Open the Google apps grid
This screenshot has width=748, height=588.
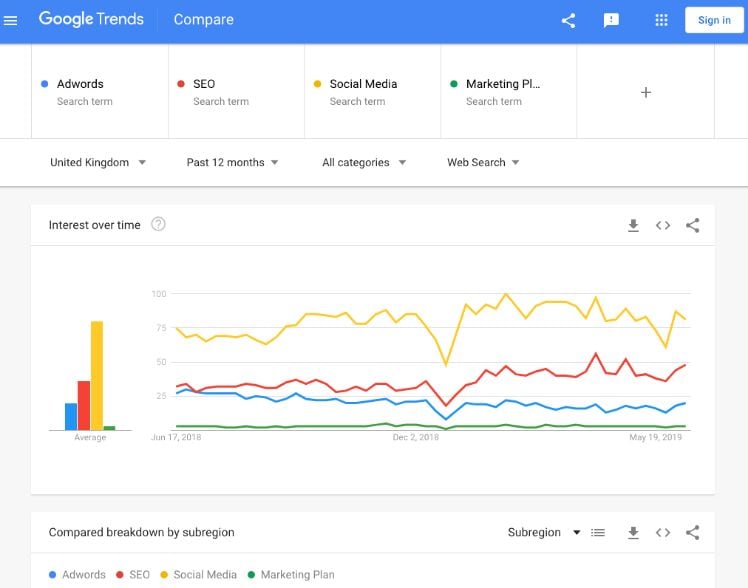pyautogui.click(x=661, y=20)
